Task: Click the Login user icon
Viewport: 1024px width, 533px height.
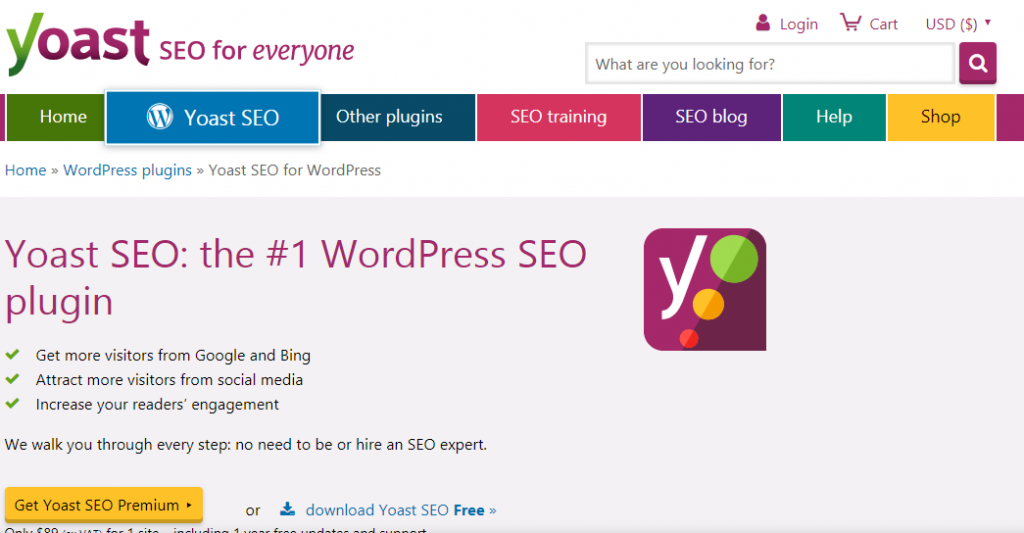Action: [x=763, y=23]
